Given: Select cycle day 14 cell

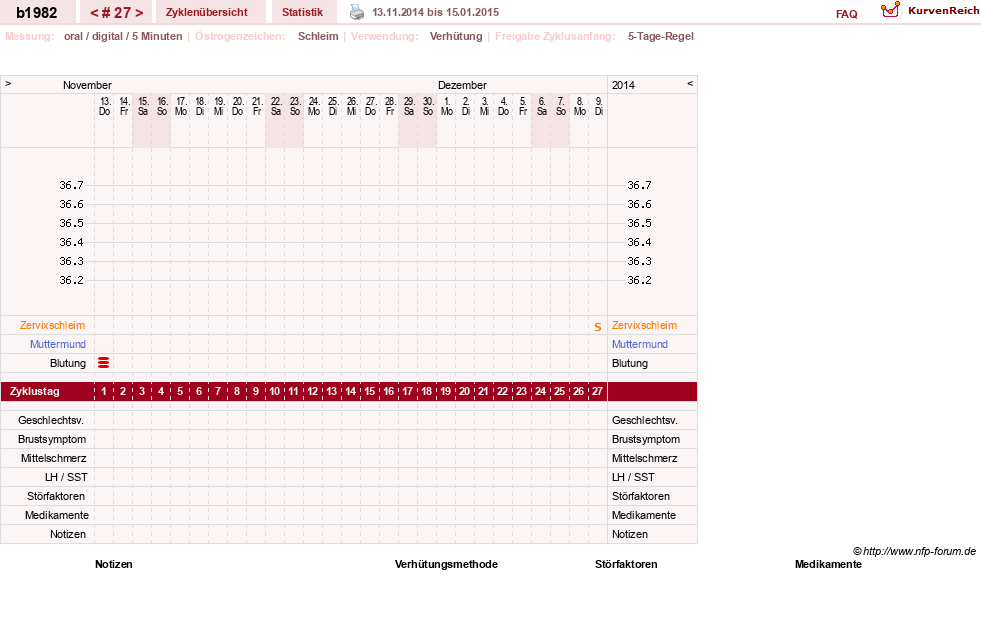Looking at the screenshot, I should click(351, 391).
